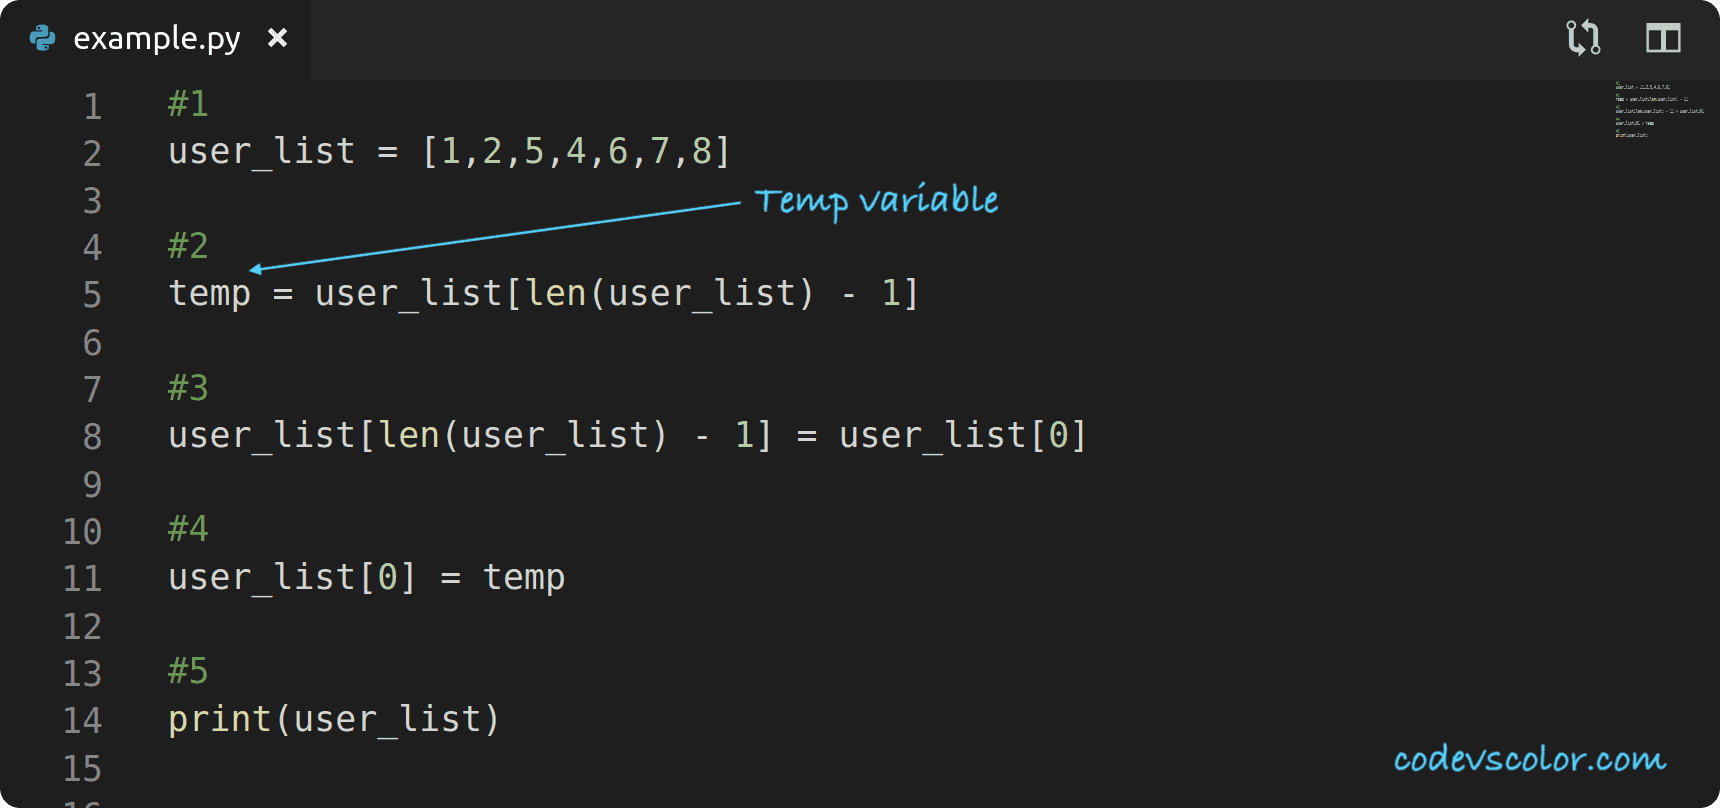Select user_list[0] on line 11
The image size is (1720, 808).
(x=292, y=576)
